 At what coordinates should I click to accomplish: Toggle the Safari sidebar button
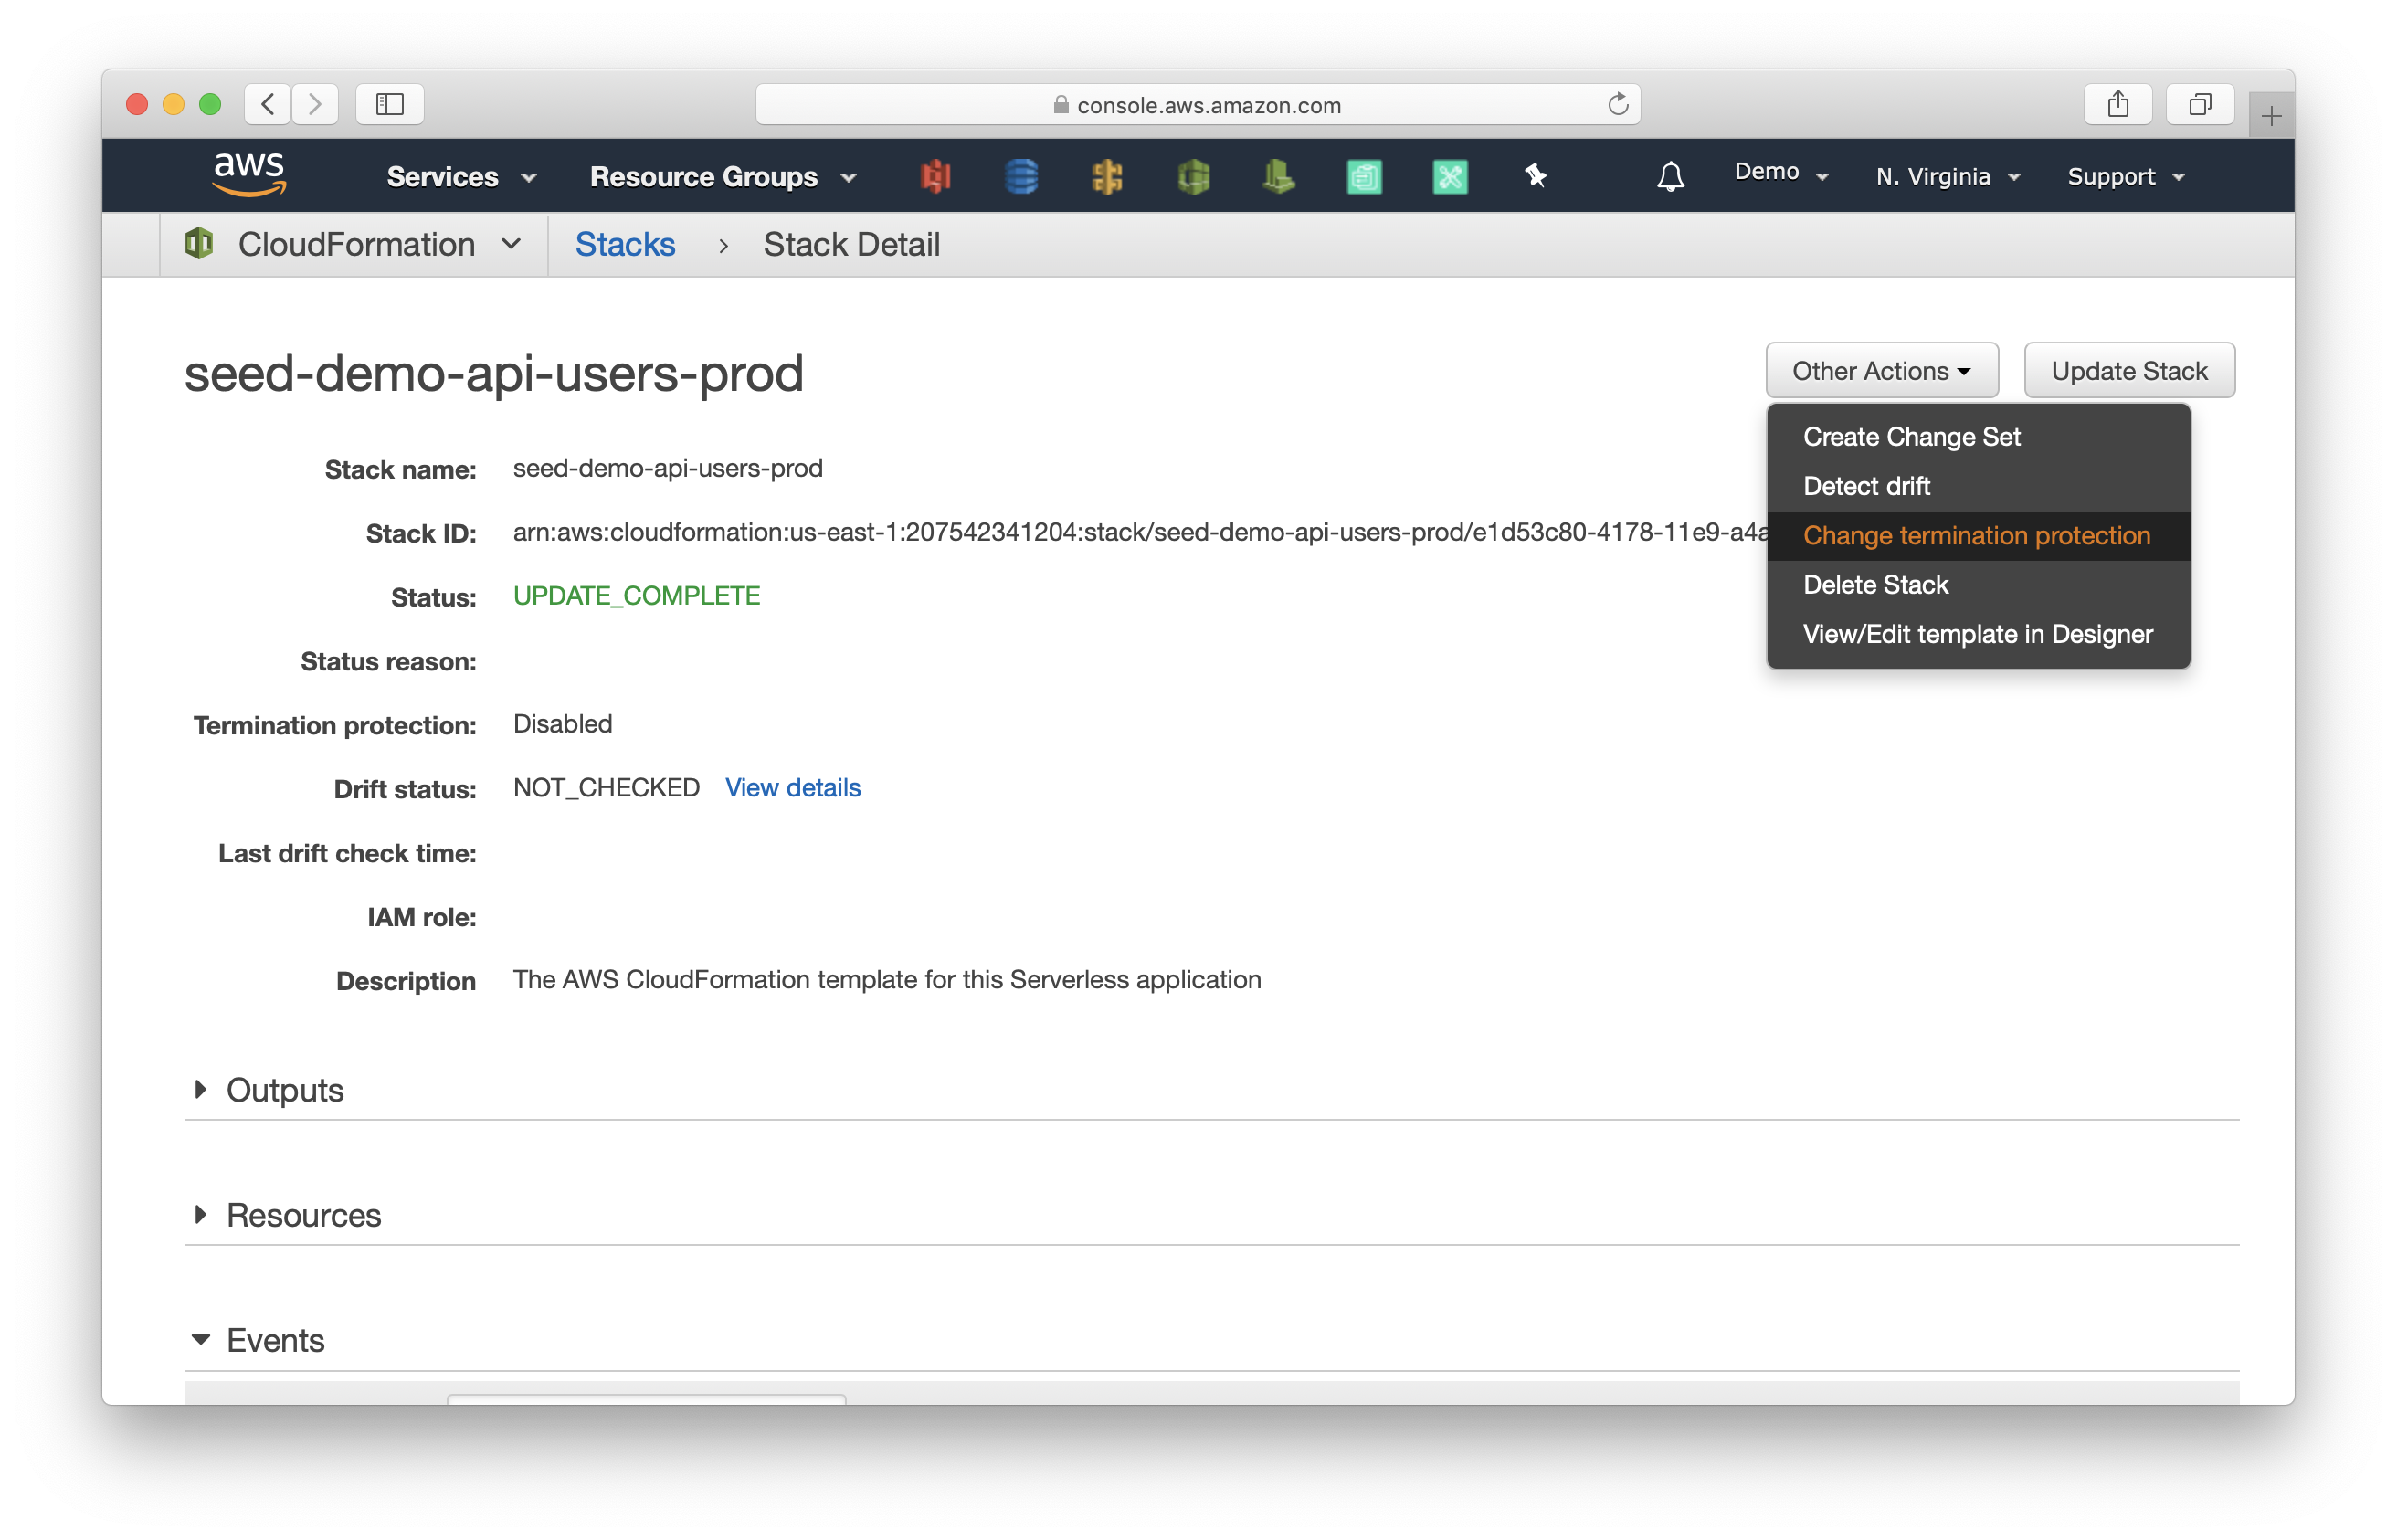(x=389, y=104)
